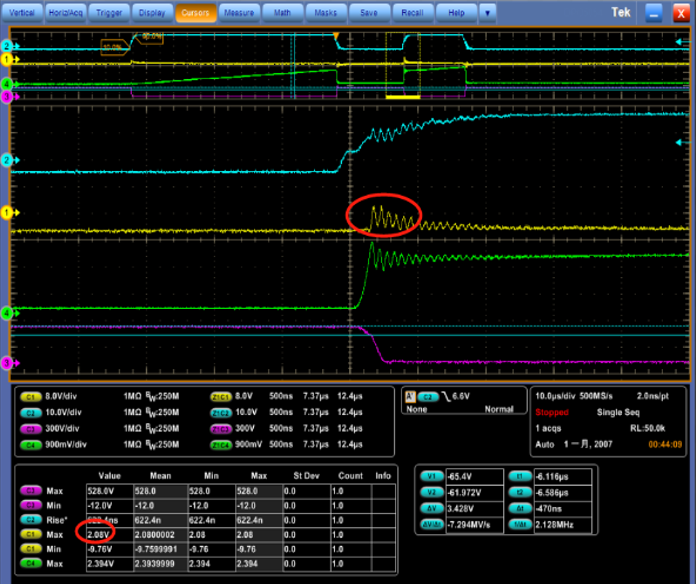This screenshot has width=696, height=584.
Task: Click the trigger 'A' source indicator badge
Action: tap(409, 396)
